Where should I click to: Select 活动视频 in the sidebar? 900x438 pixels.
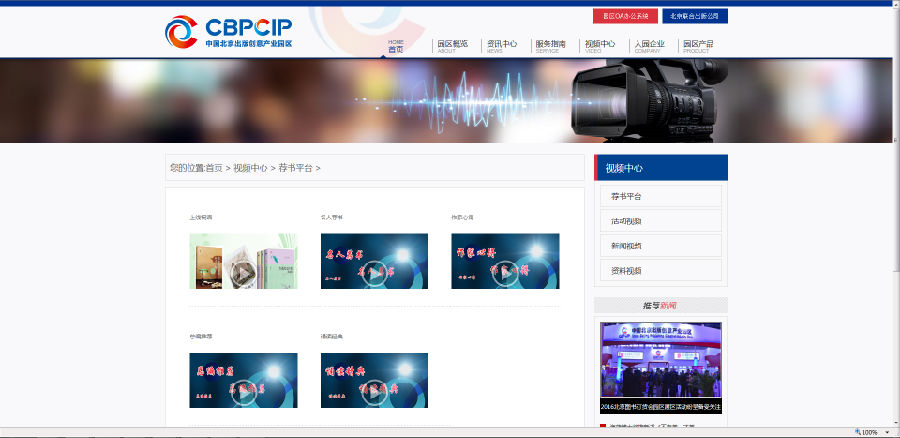click(x=661, y=221)
